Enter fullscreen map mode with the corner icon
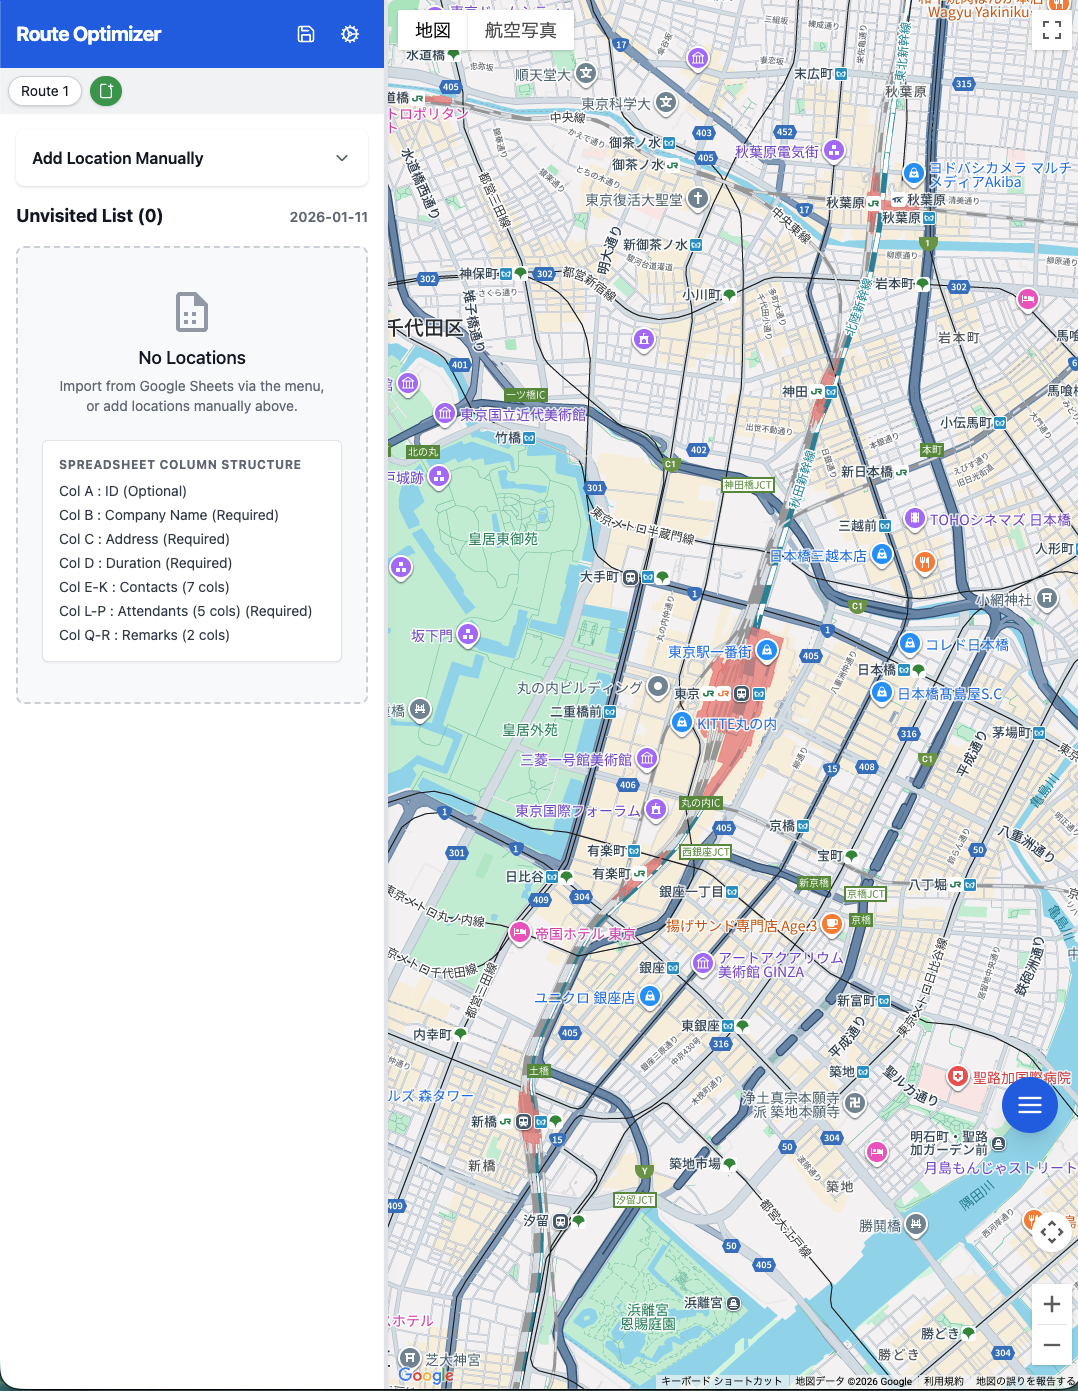 pos(1051,30)
